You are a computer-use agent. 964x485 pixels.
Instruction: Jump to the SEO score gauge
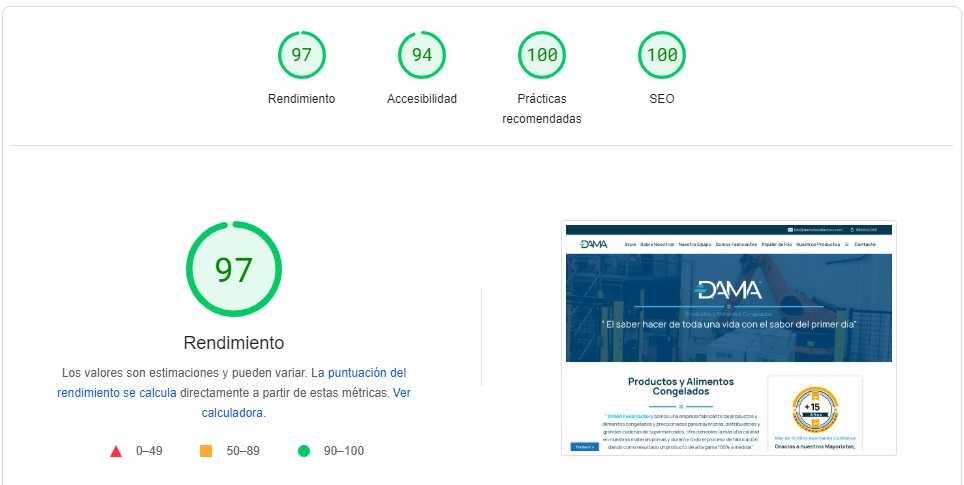[x=661, y=55]
